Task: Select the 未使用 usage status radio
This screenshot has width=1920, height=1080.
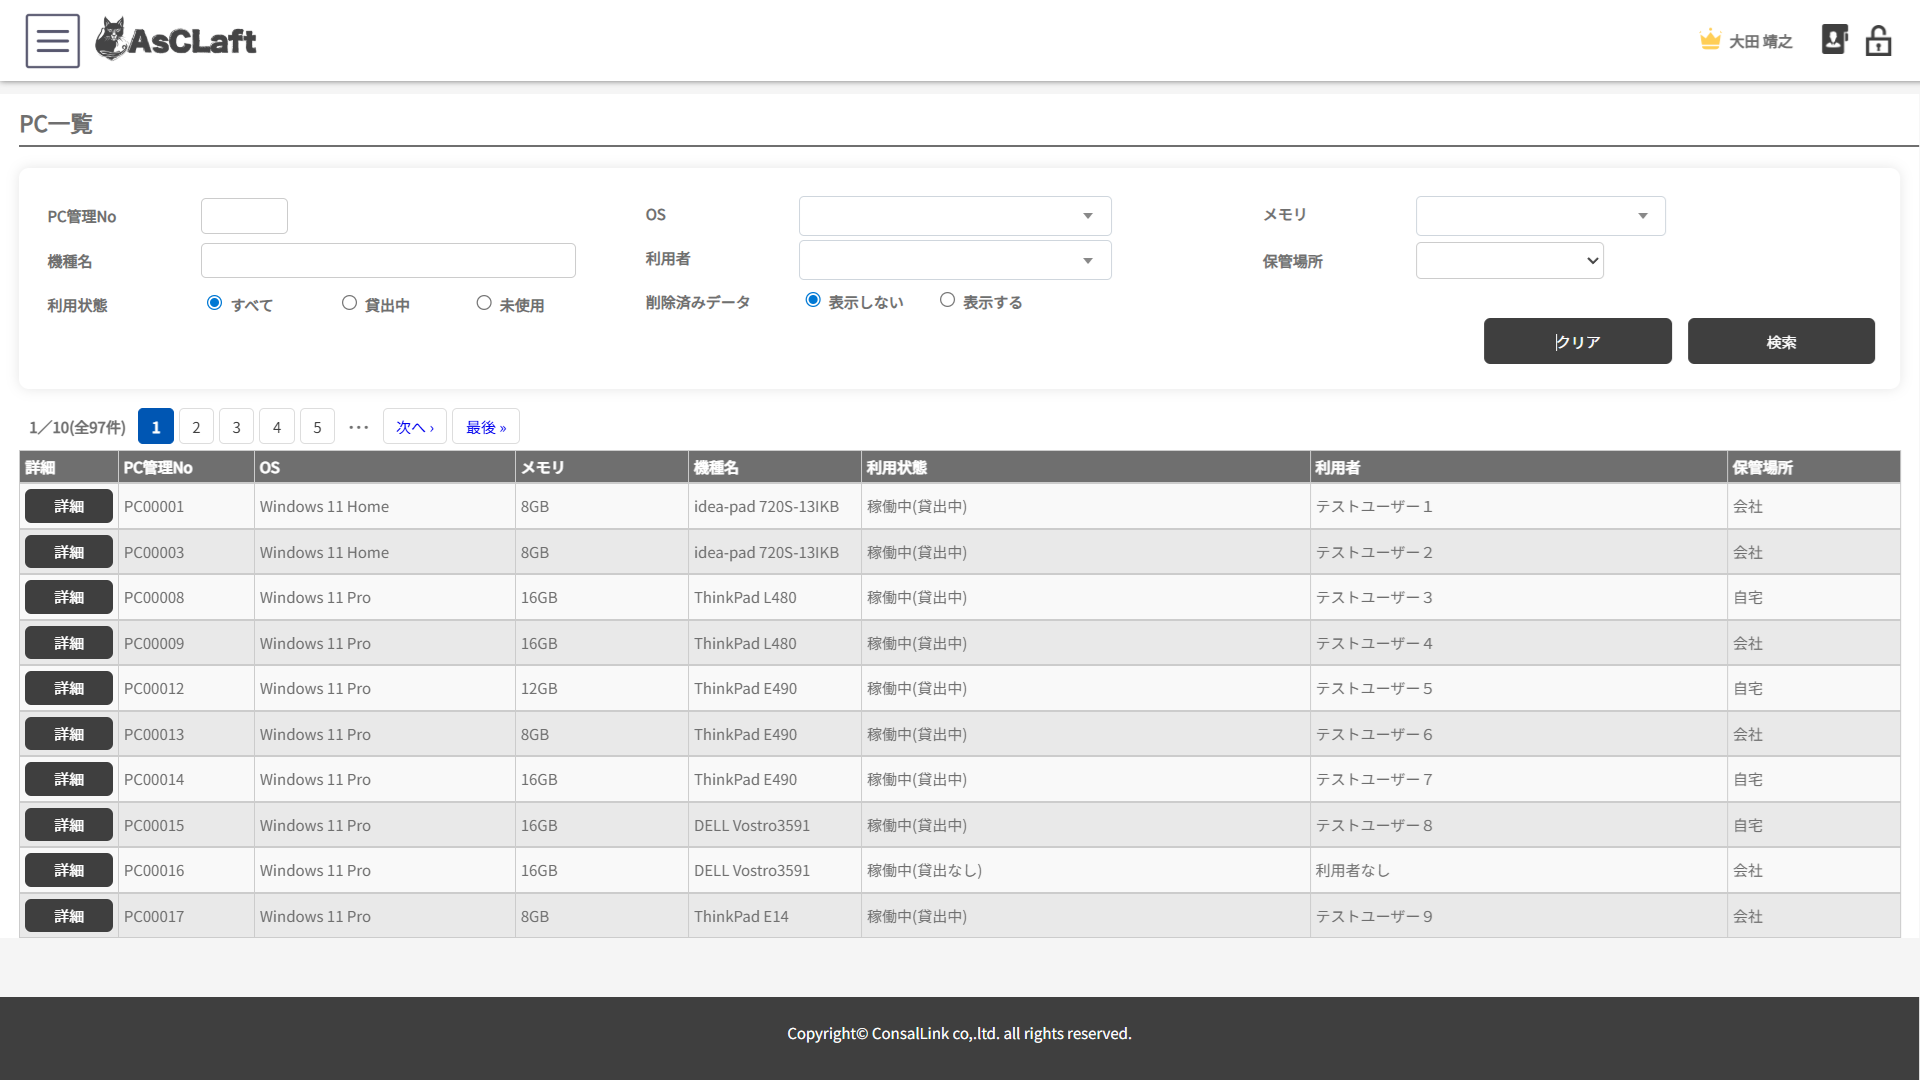Action: (484, 303)
